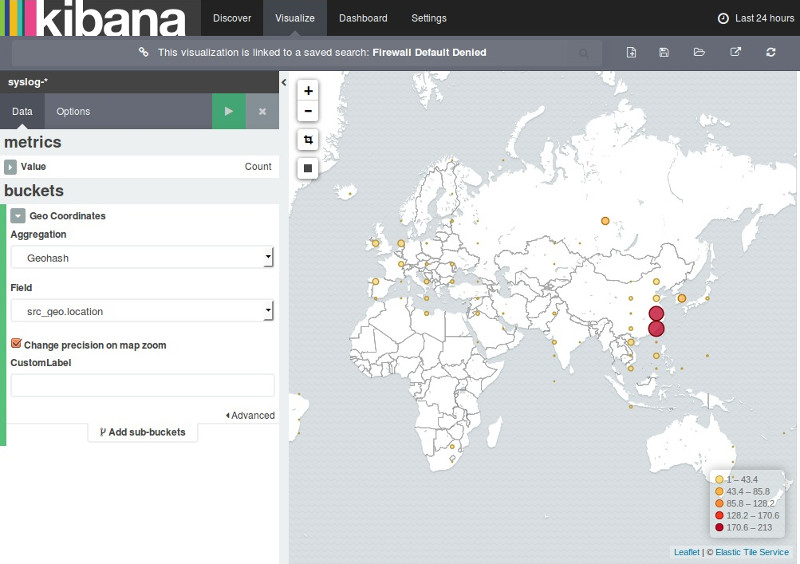Image resolution: width=800 pixels, height=564 pixels.
Task: Click the new visualization icon
Action: point(631,52)
